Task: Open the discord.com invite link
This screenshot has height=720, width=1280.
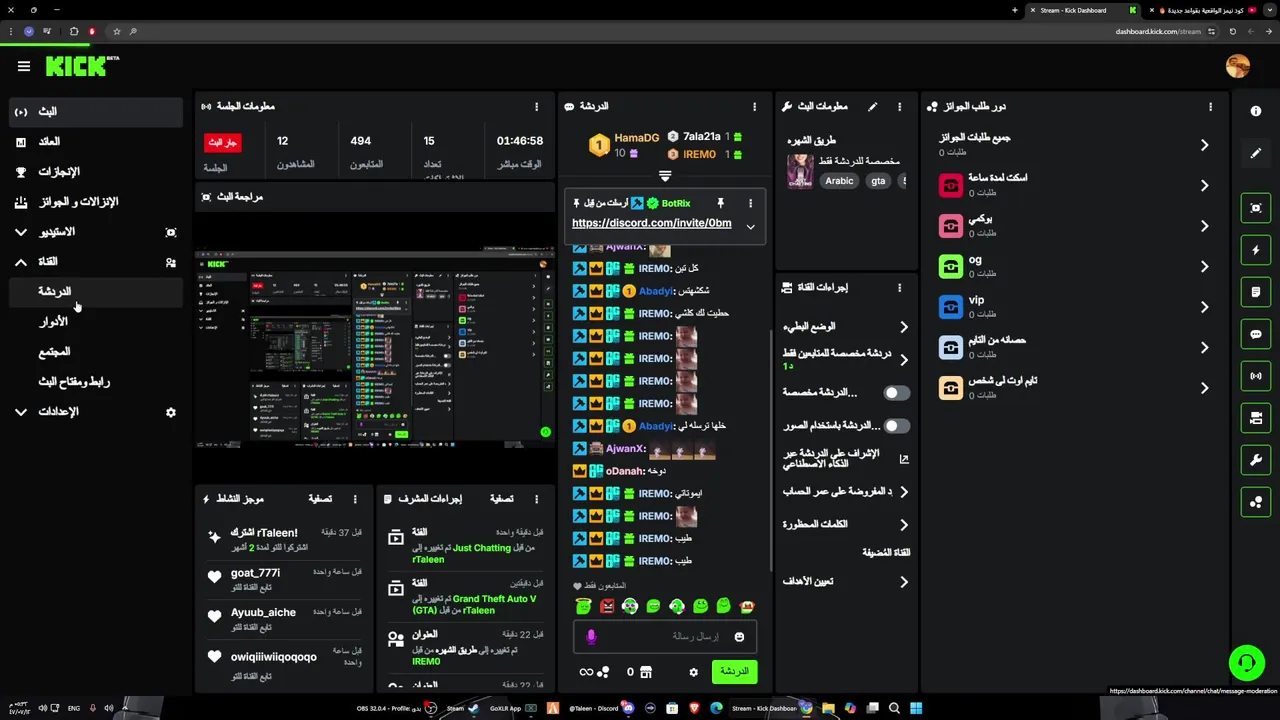Action: point(651,223)
